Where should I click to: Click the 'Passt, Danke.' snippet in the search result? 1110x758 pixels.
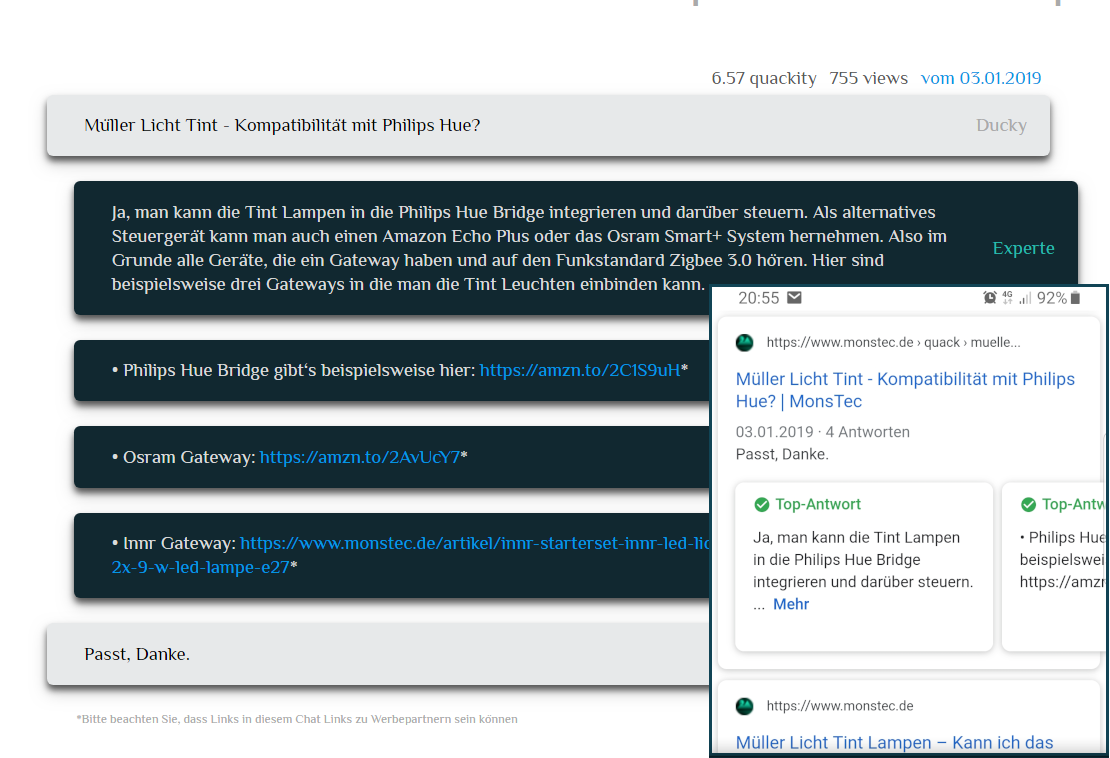782,454
